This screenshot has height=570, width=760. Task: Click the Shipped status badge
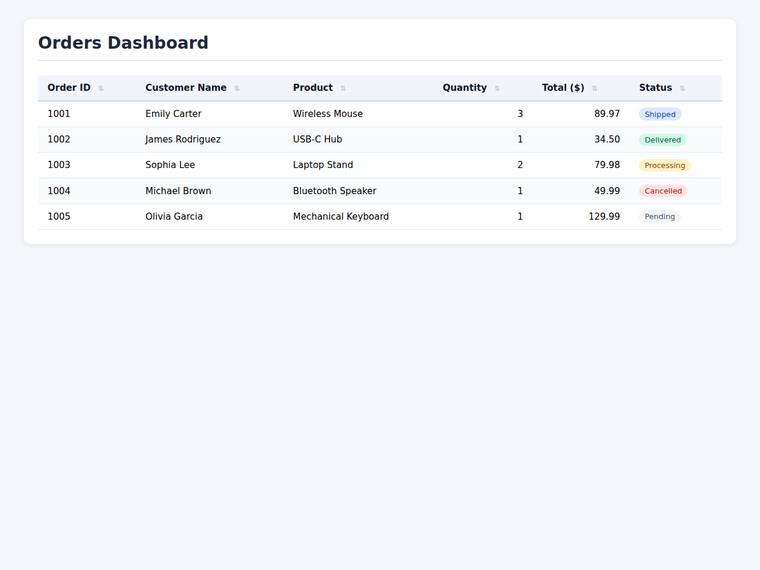[x=660, y=114]
